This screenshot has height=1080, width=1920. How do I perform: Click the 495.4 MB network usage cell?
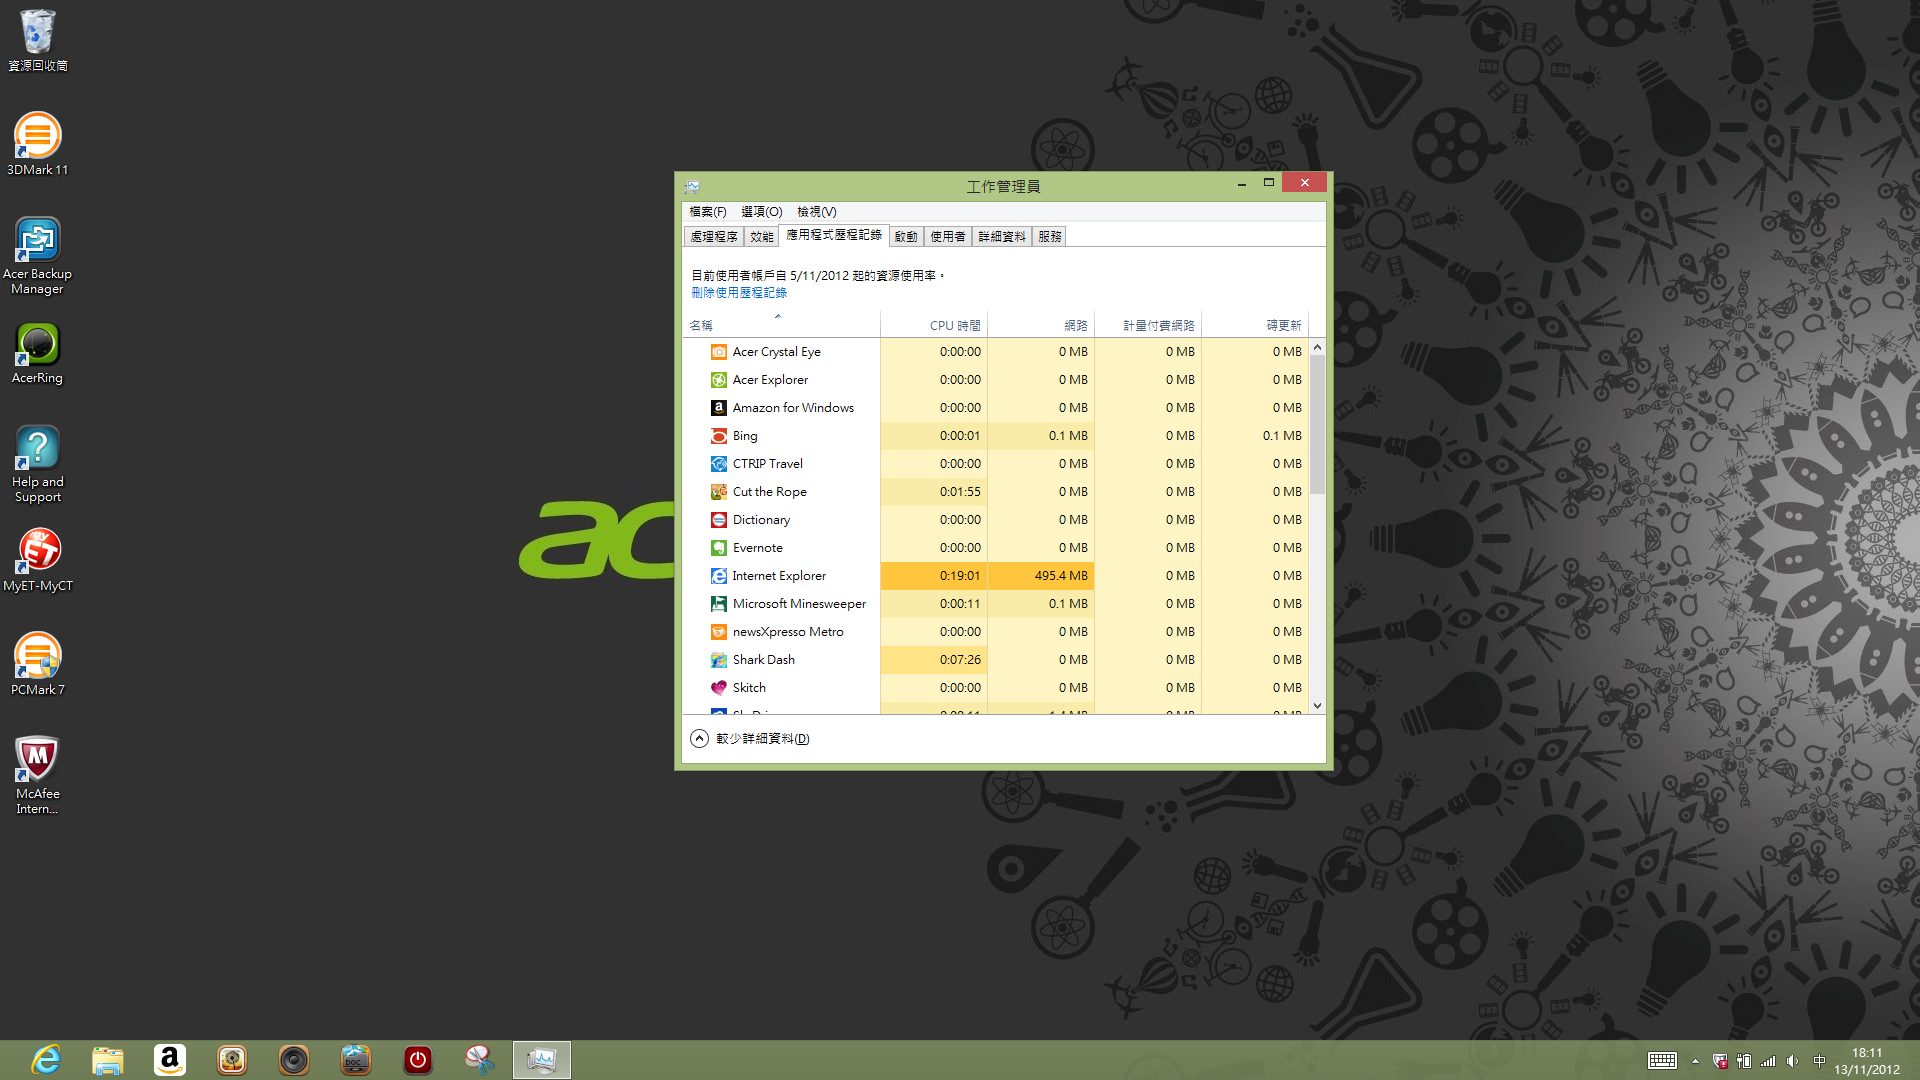[x=1041, y=576]
